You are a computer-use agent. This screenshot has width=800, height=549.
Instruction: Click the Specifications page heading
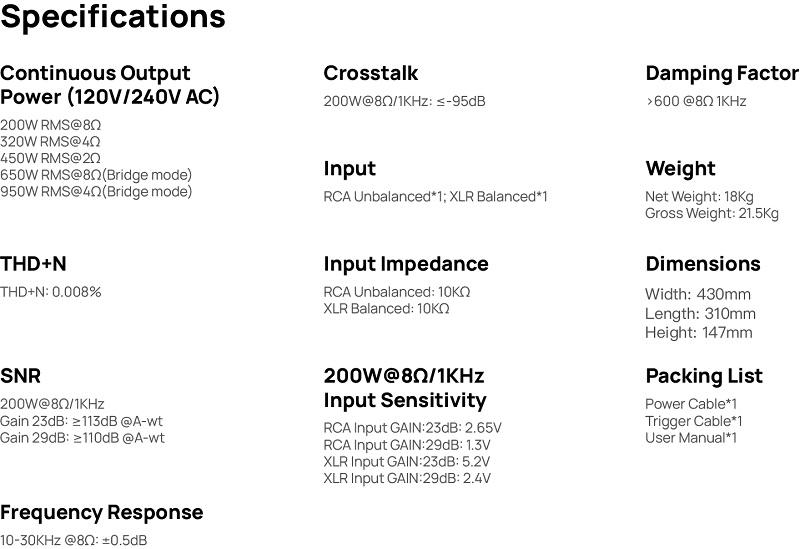pos(113,17)
